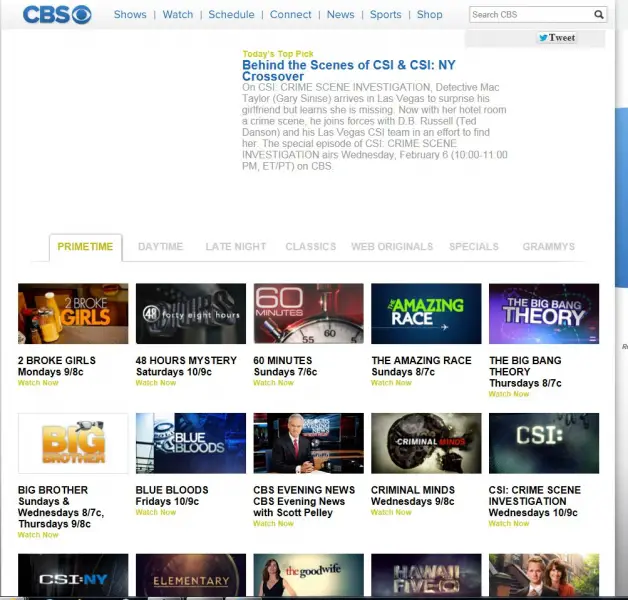Click Watch Now under The Amazing Race
Viewport: 628px width, 600px height.
pos(391,383)
